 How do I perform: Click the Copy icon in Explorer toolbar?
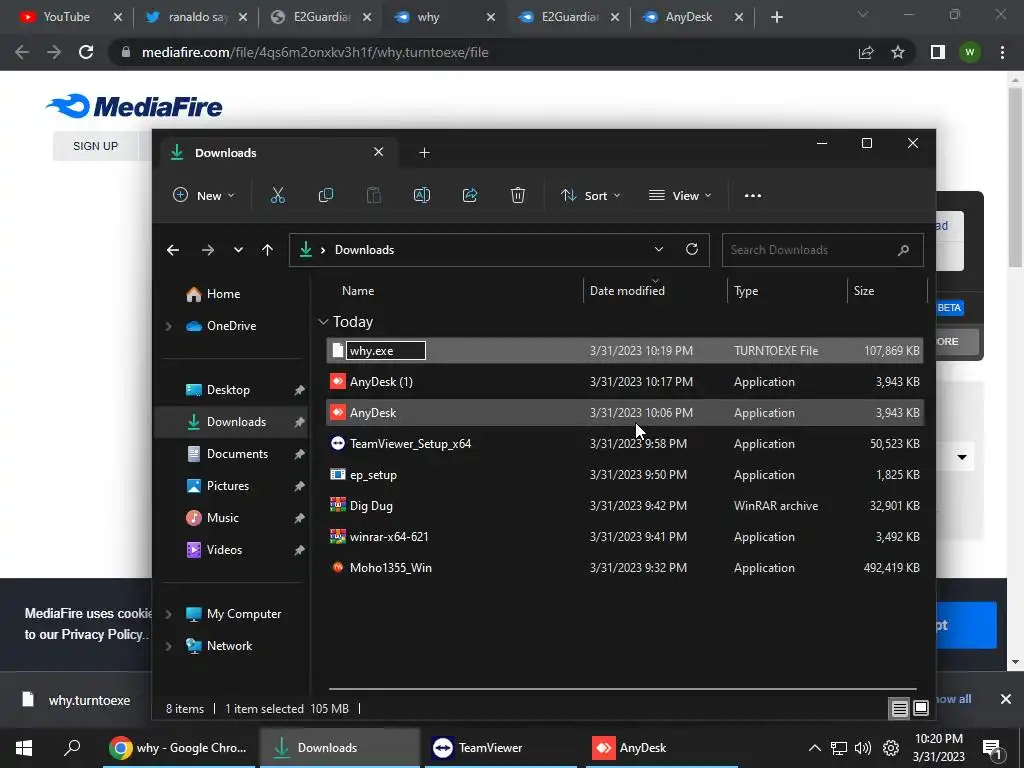pos(325,195)
